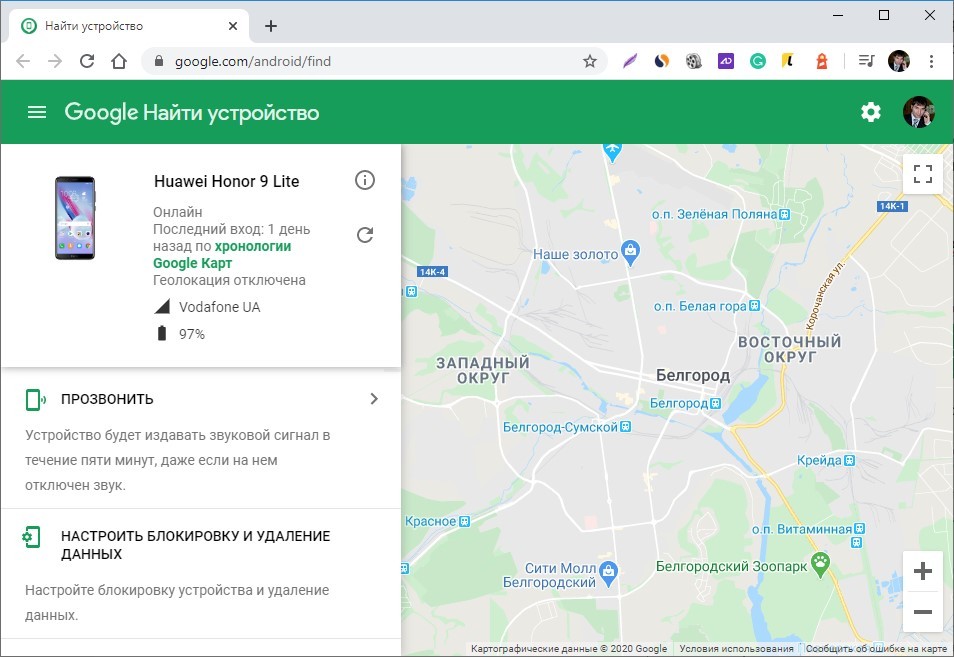Reload the page

point(87,61)
